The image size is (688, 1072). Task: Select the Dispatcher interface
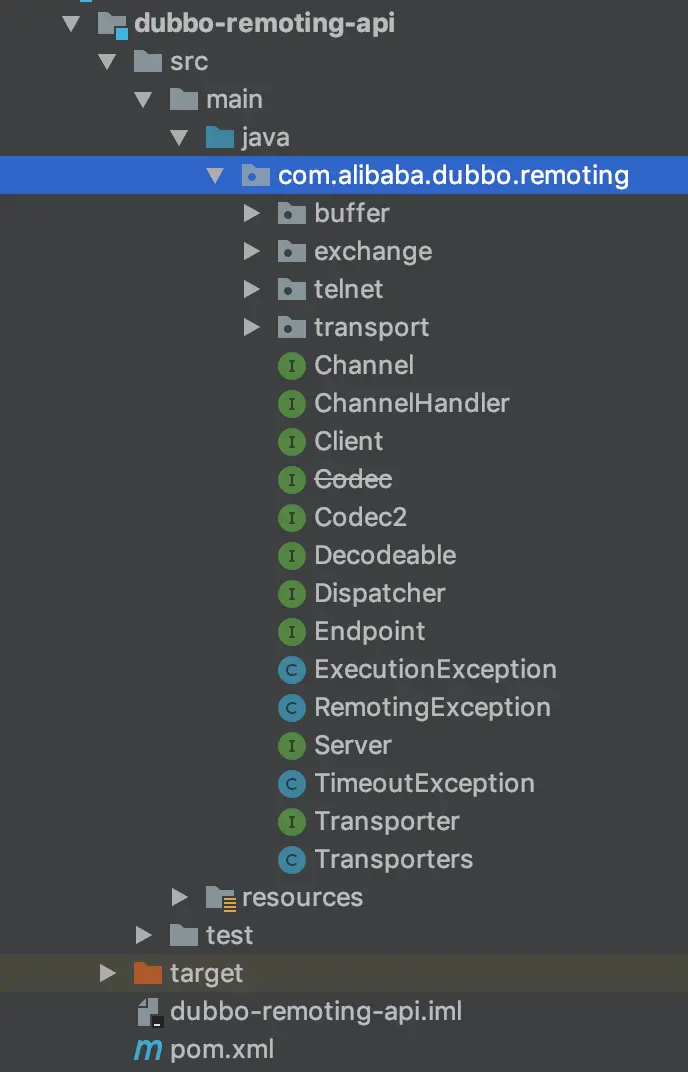[378, 593]
